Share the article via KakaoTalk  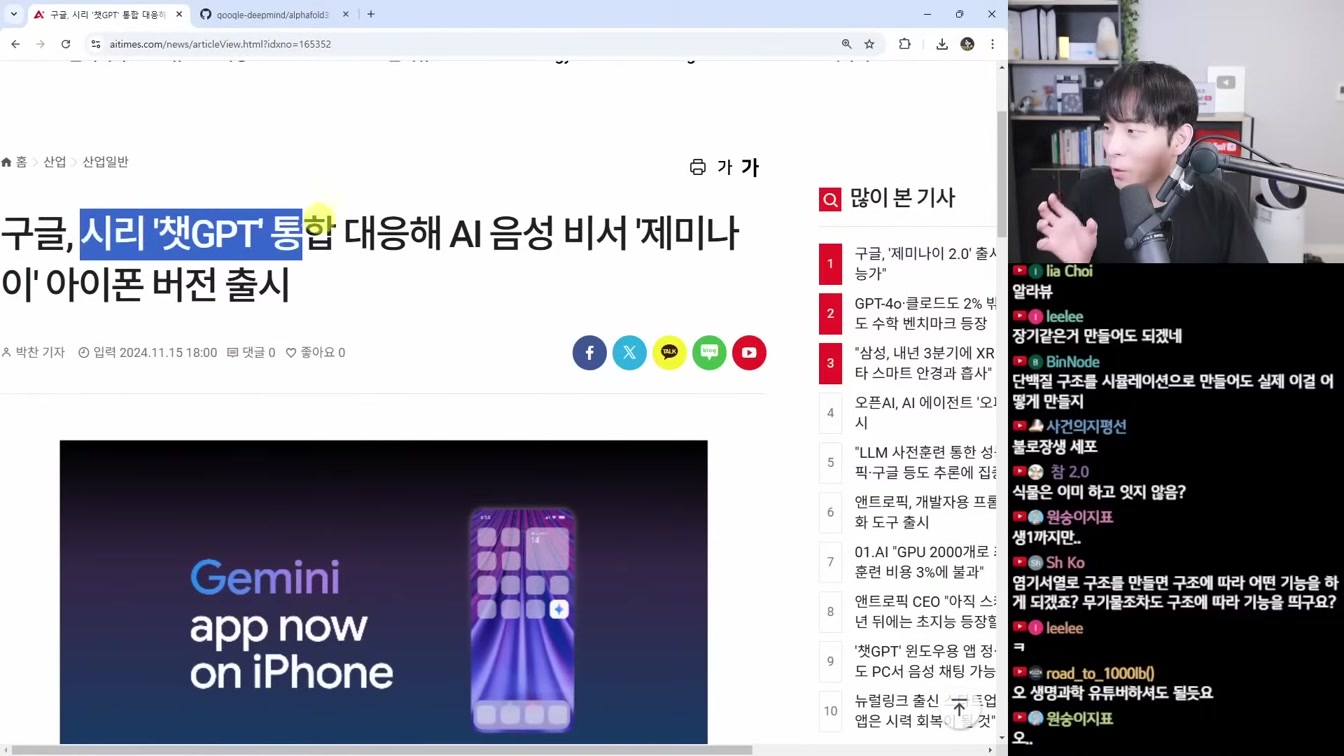[670, 353]
